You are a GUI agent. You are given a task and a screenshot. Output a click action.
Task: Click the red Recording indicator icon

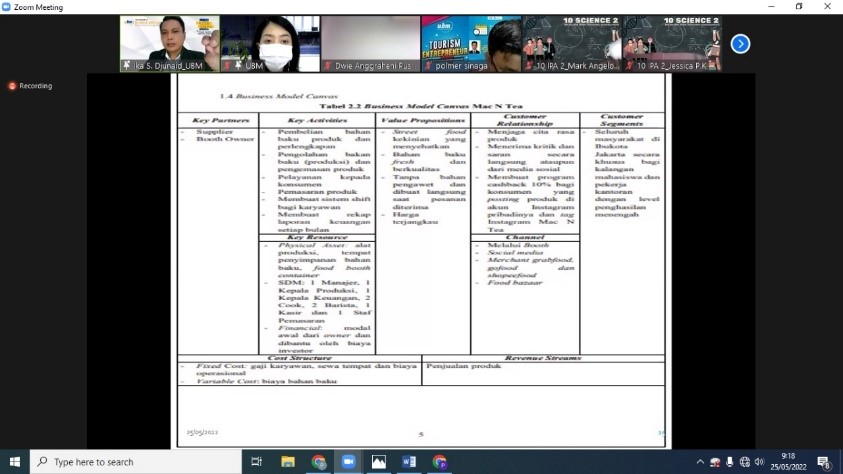pyautogui.click(x=12, y=86)
